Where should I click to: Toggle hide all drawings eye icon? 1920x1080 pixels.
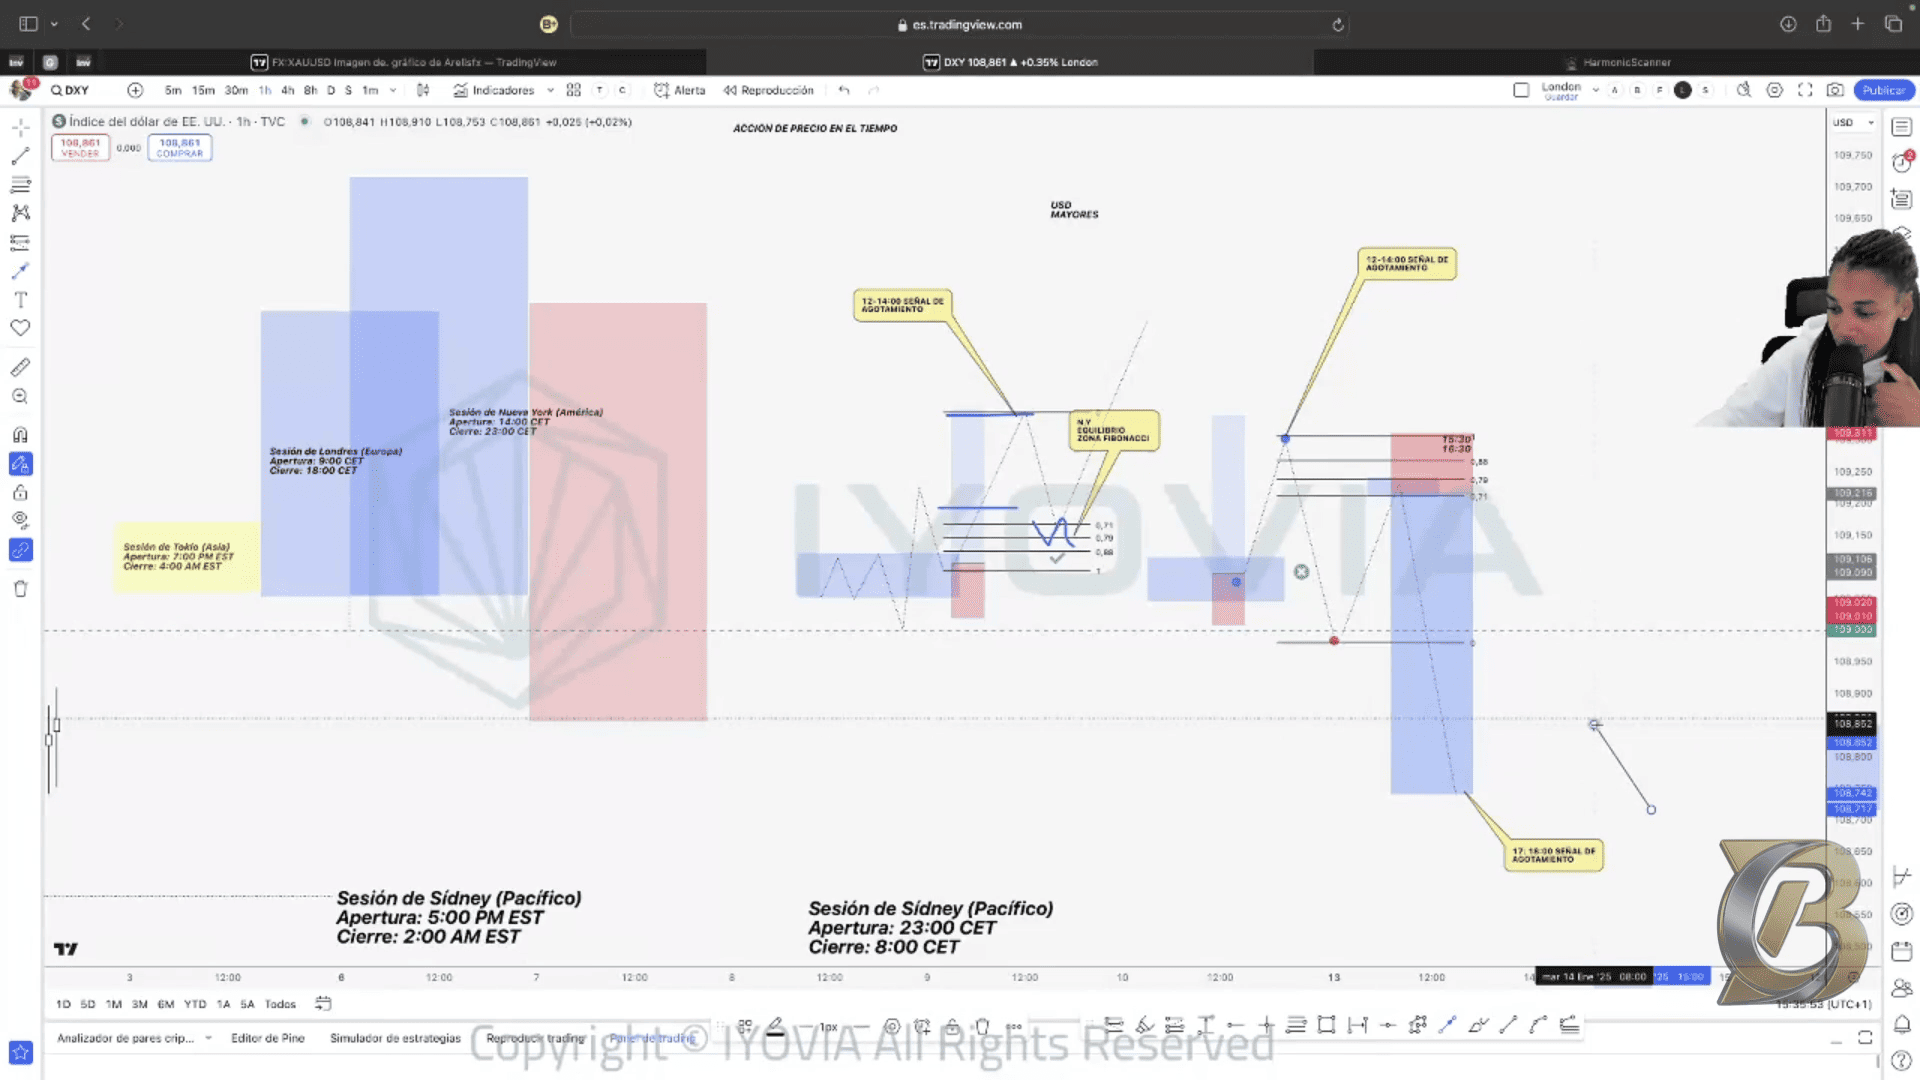click(x=20, y=520)
